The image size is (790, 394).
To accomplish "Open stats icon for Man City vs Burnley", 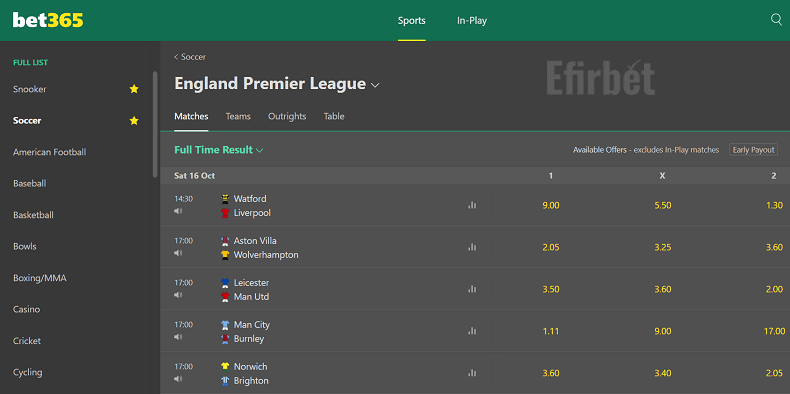I will pyautogui.click(x=472, y=331).
